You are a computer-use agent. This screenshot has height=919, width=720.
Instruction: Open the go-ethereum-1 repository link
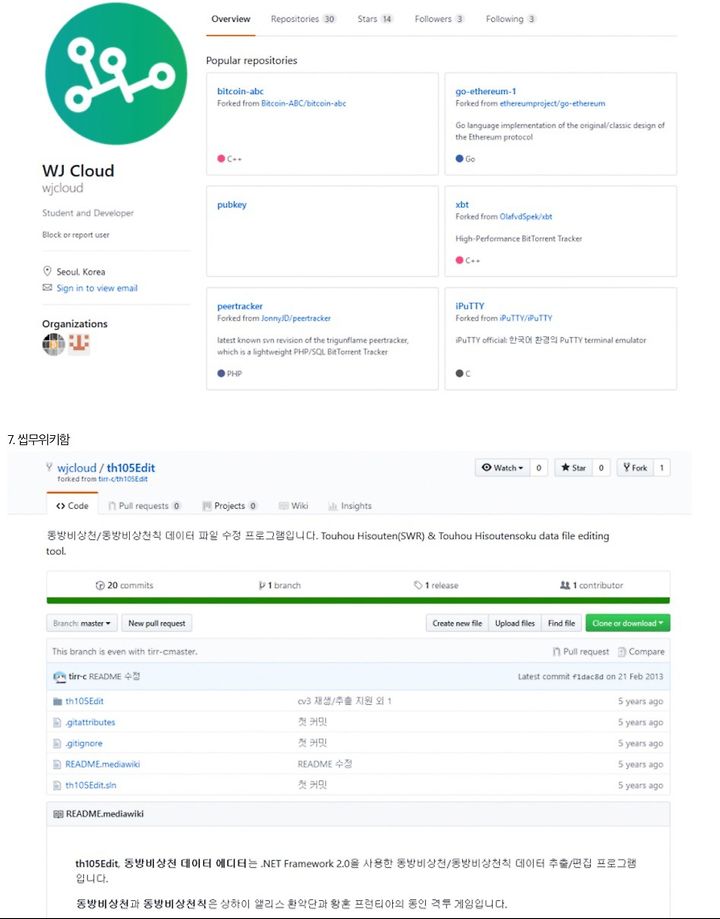[x=485, y=91]
